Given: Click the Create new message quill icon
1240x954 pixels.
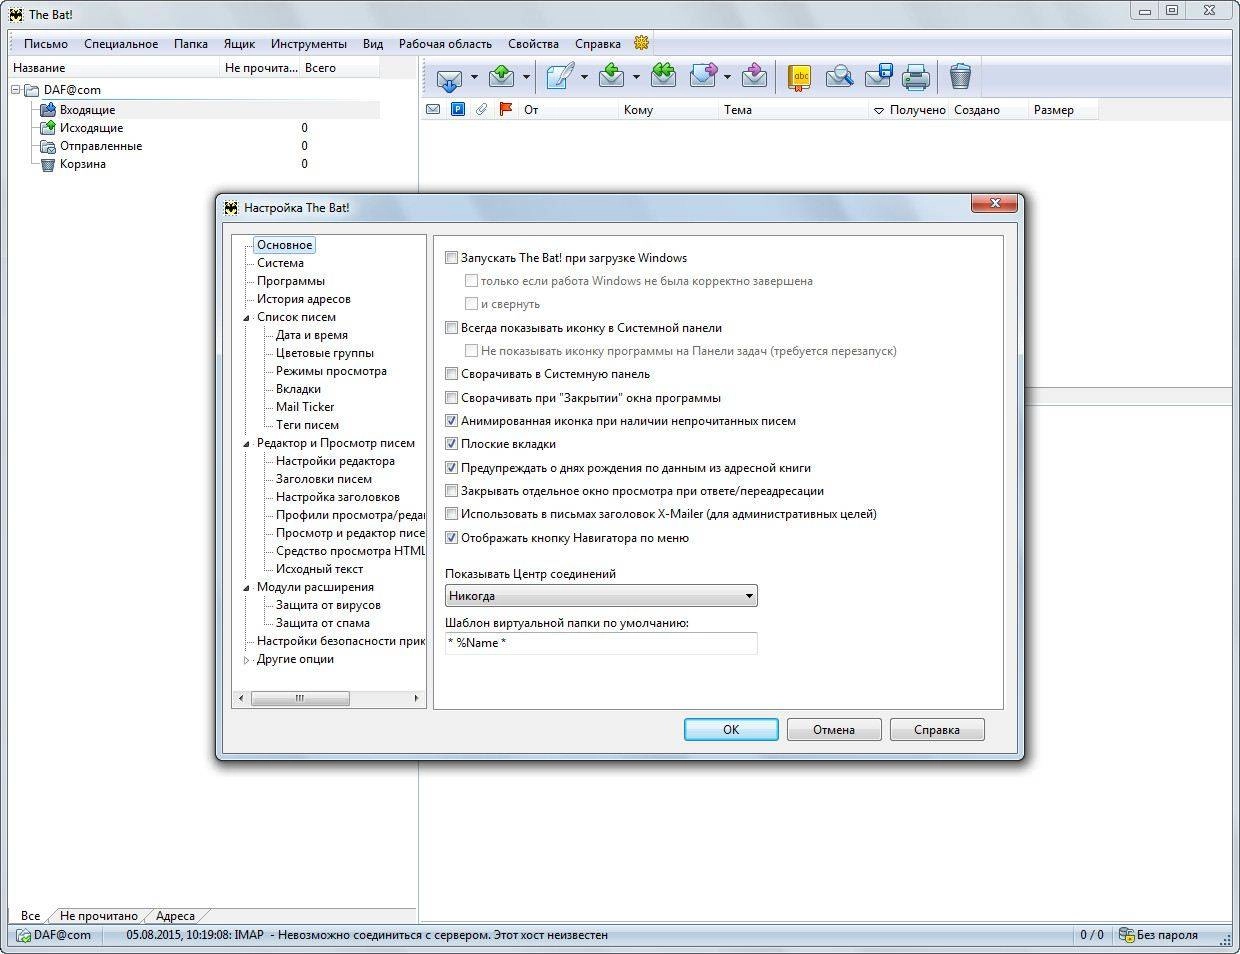Looking at the screenshot, I should [x=560, y=77].
